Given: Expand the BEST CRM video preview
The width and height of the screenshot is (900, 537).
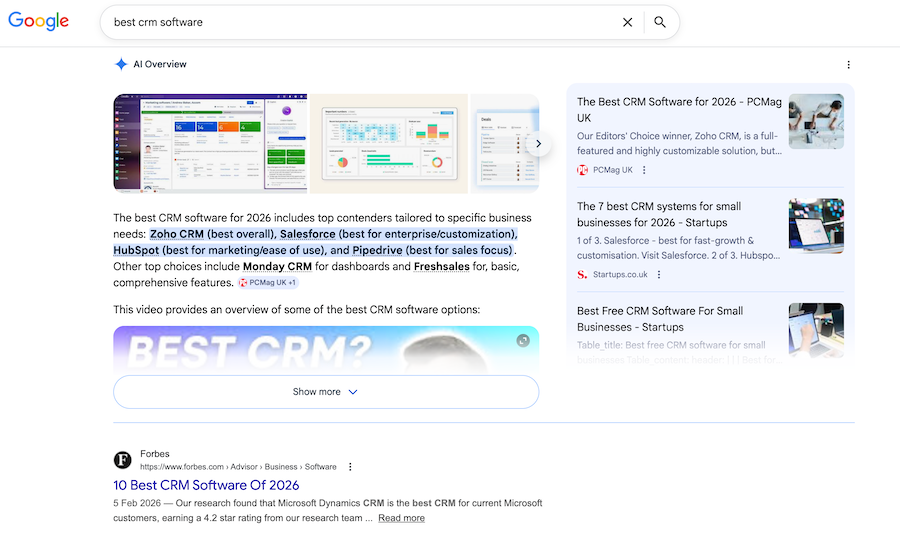Looking at the screenshot, I should tap(523, 341).
